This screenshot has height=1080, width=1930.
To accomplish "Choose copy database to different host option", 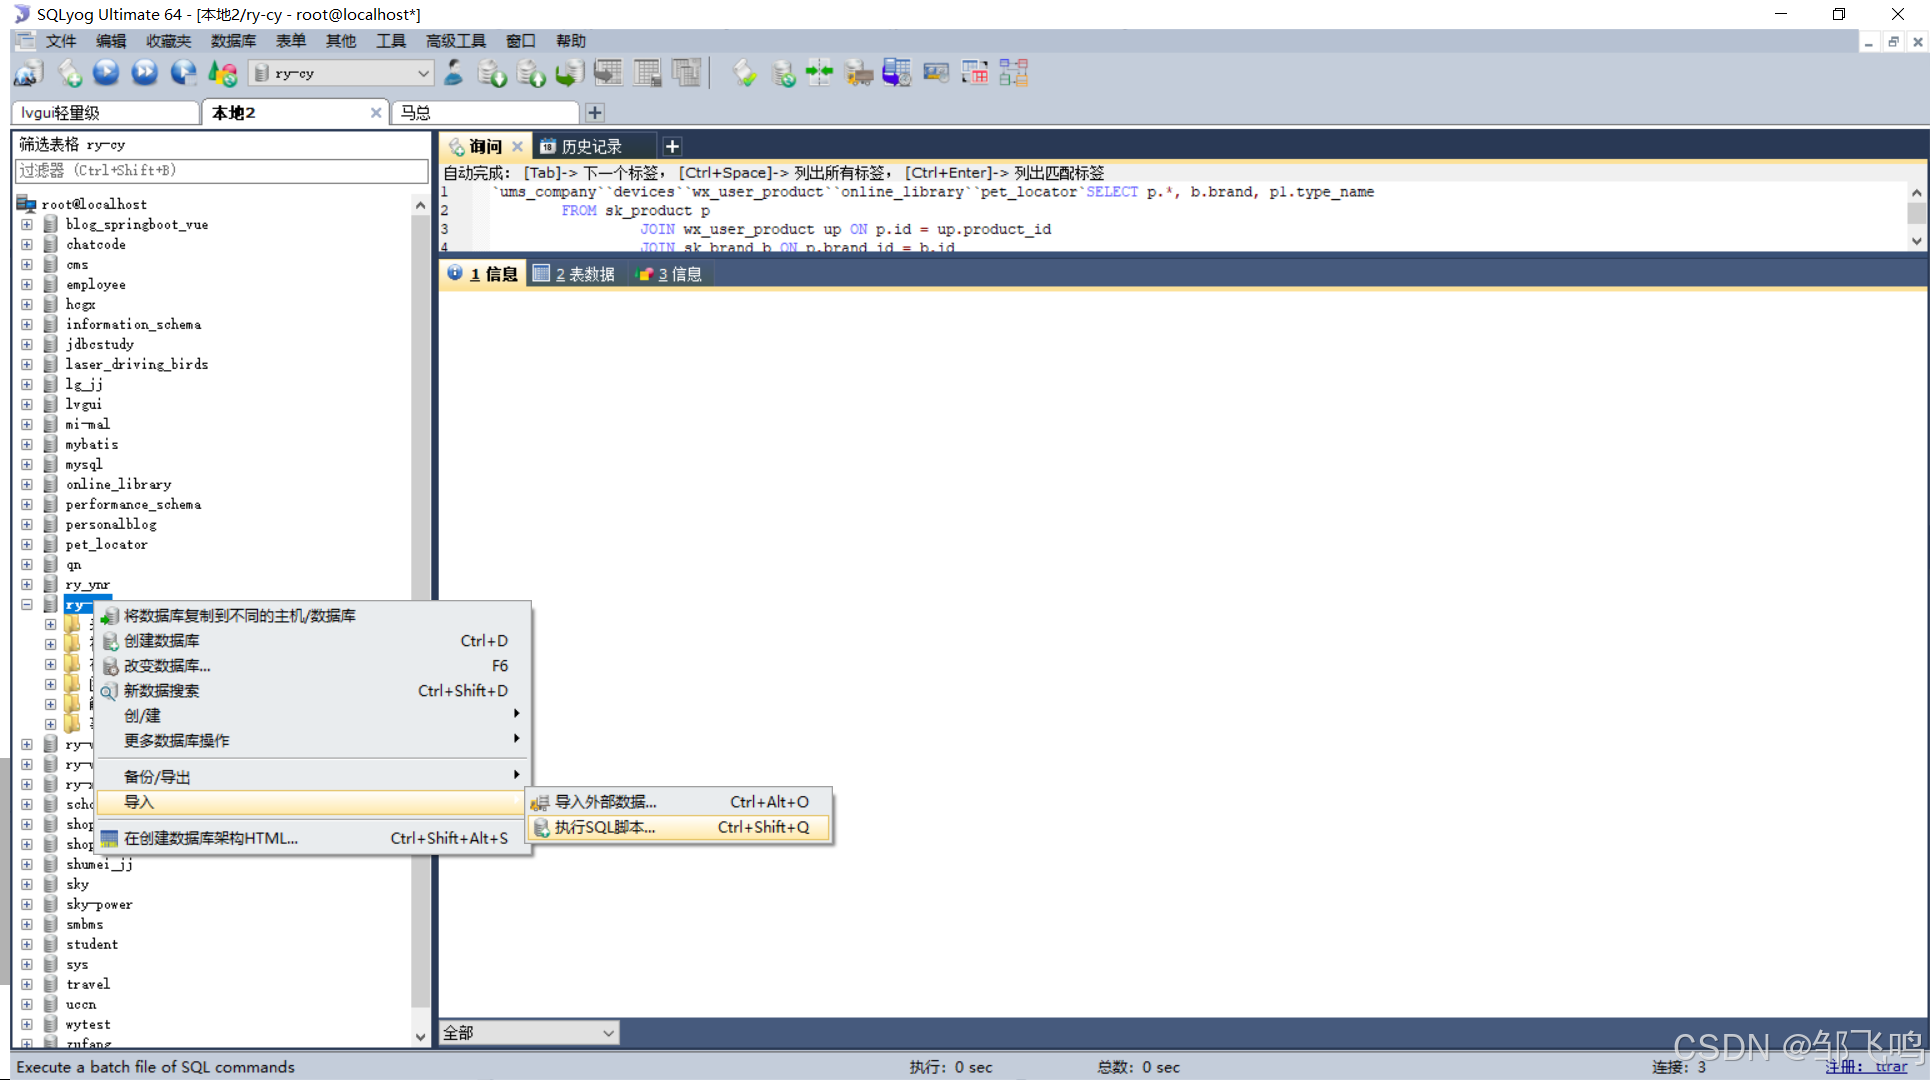I will 311,616.
